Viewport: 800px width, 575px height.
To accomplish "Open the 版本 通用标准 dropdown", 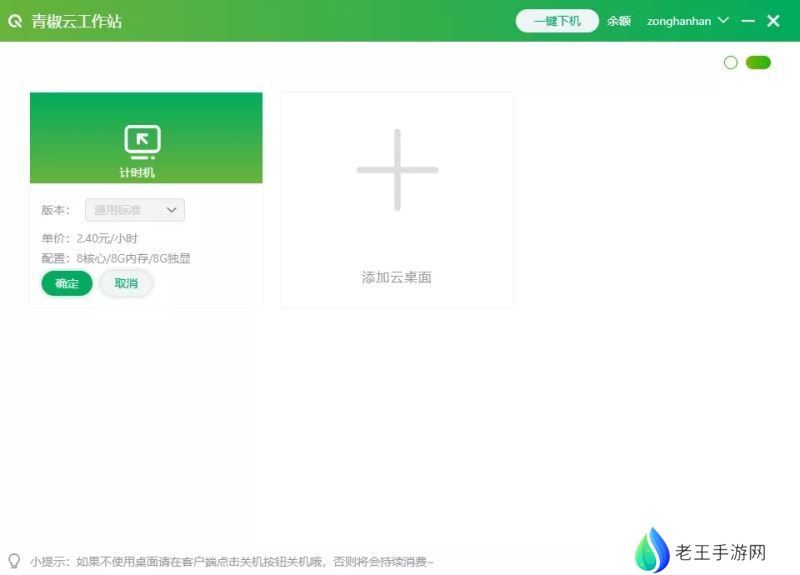I will click(x=136, y=210).
